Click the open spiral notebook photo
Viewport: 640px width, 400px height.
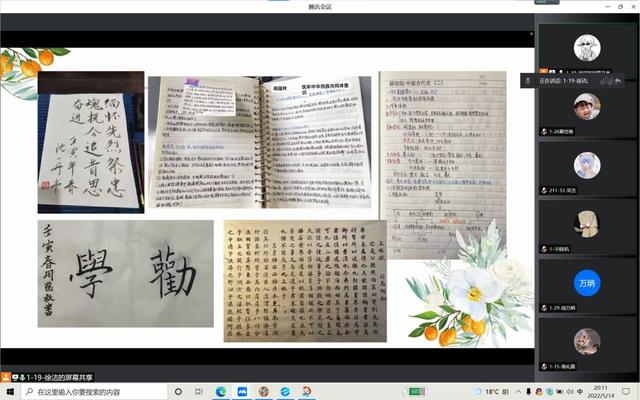pyautogui.click(x=259, y=140)
